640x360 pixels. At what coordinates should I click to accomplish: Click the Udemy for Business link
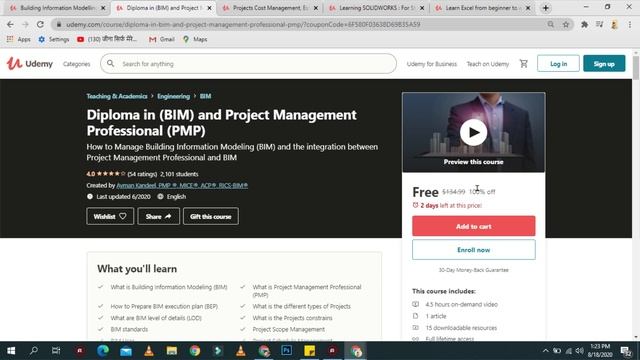click(431, 64)
